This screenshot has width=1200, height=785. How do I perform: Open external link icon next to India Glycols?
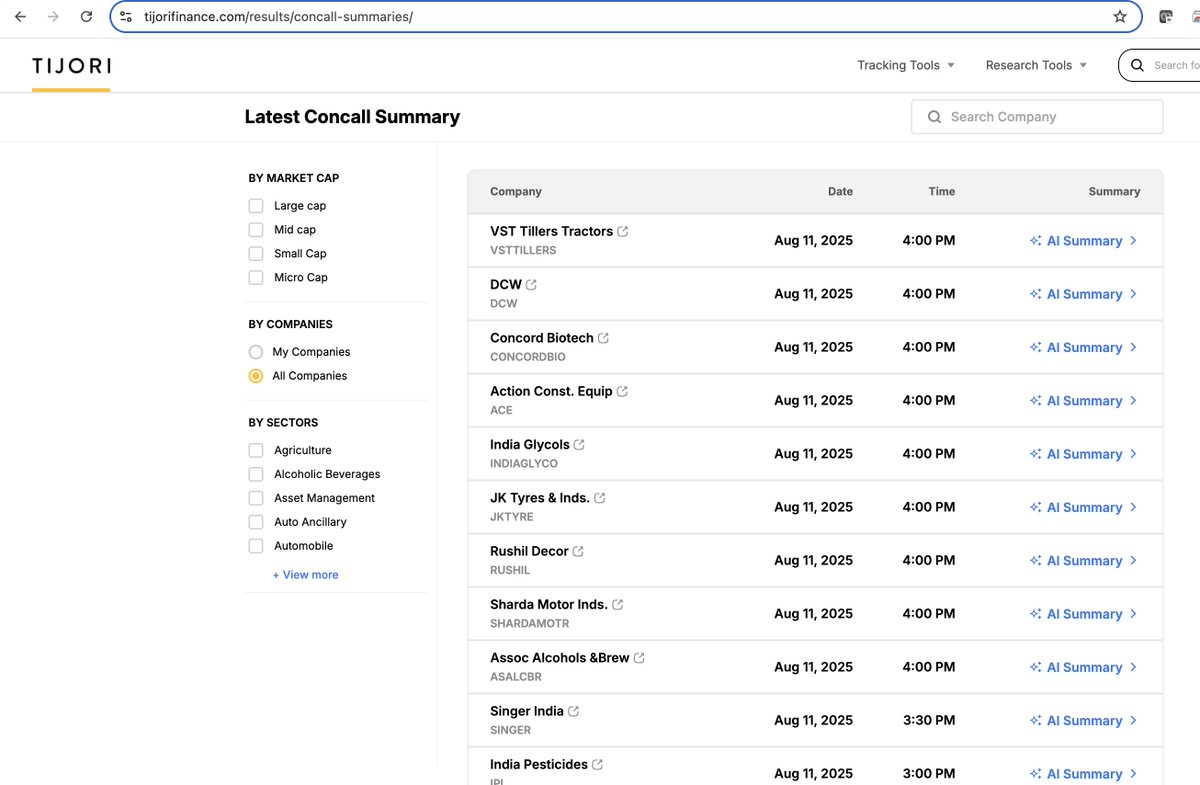click(x=579, y=445)
